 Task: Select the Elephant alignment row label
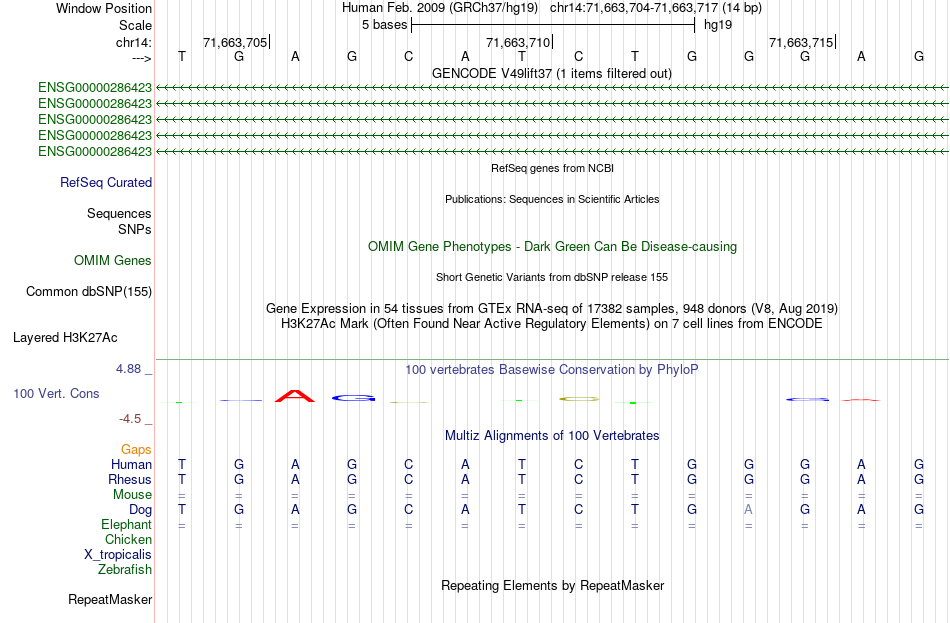tap(126, 525)
